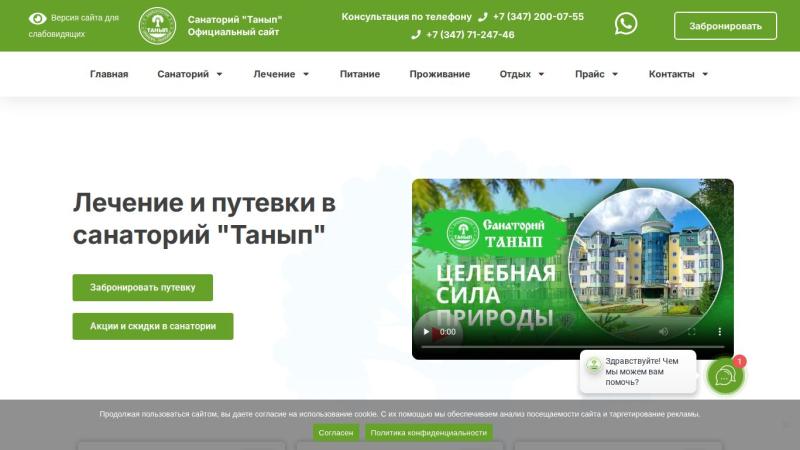Viewport: 800px width, 450px height.
Task: Click the Консультация по телефону text
Action: 407,17
